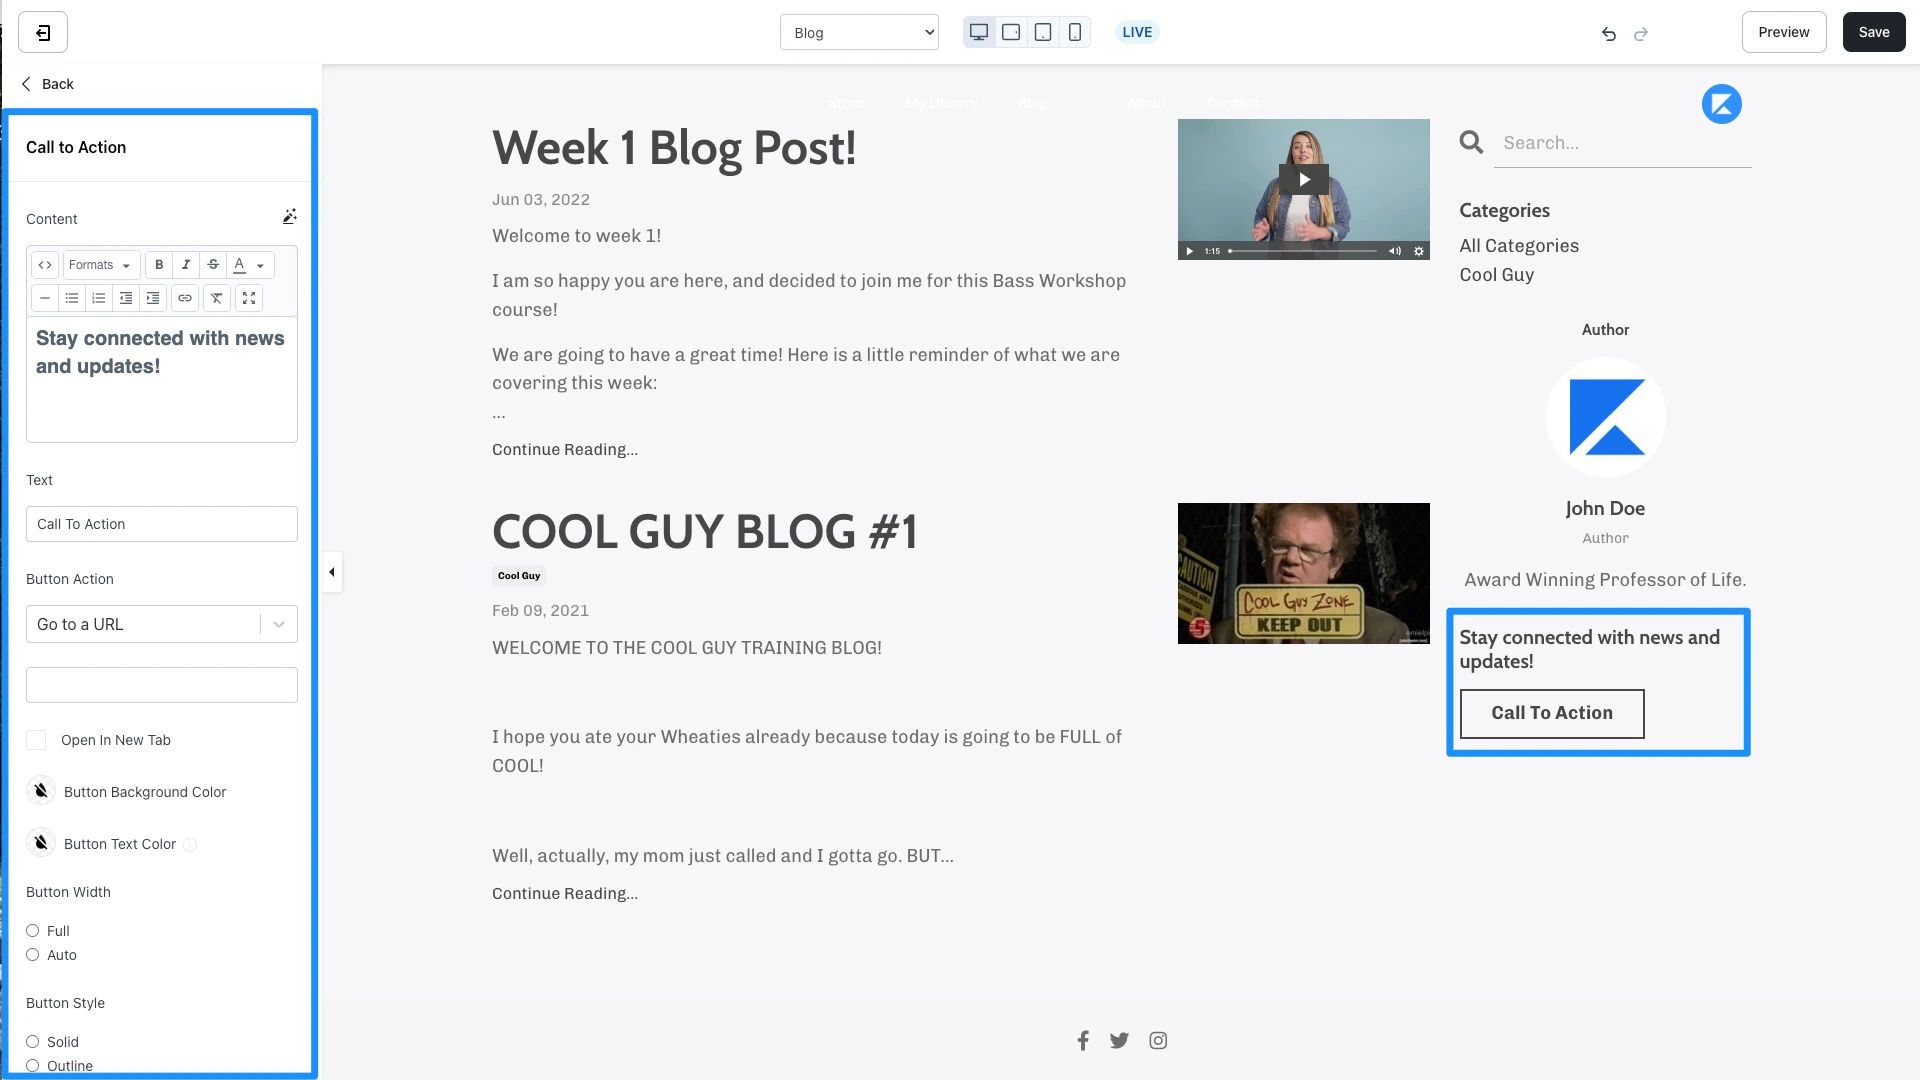Click the AI magic wand icon

click(289, 216)
